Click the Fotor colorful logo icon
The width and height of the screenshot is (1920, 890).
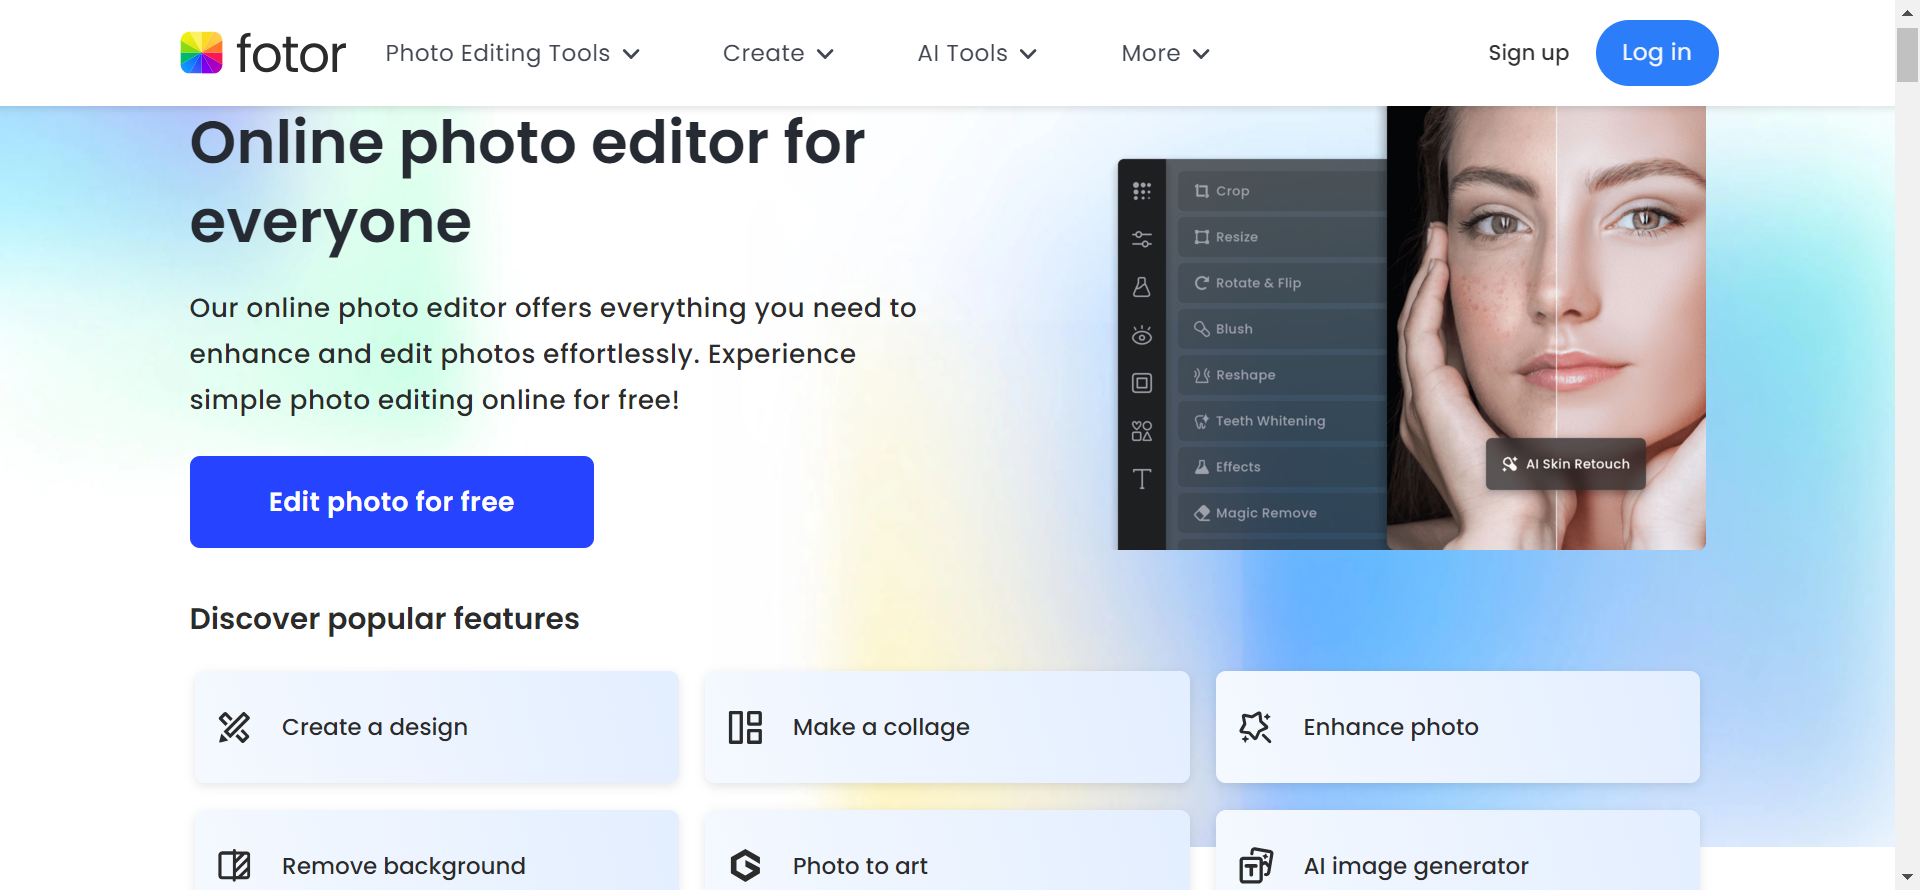click(201, 53)
